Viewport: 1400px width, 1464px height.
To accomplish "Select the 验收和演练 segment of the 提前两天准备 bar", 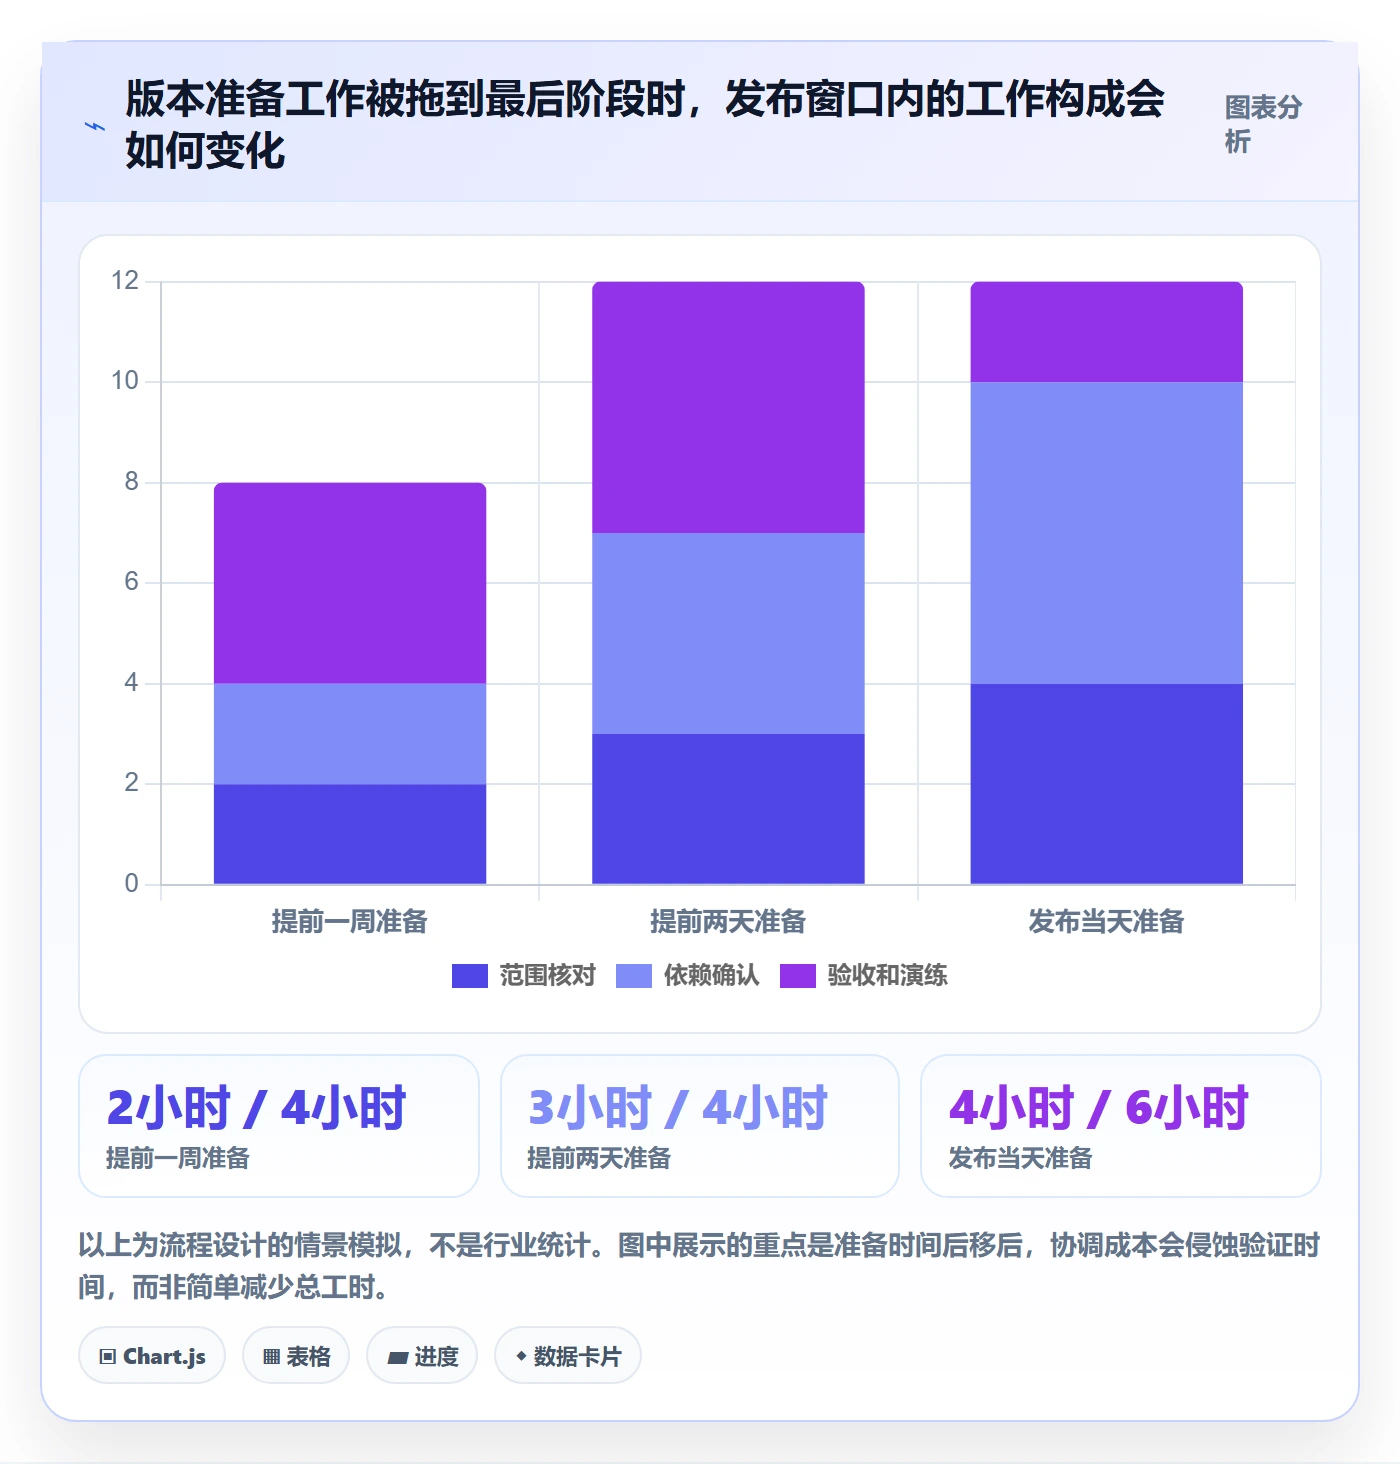I will click(x=728, y=407).
